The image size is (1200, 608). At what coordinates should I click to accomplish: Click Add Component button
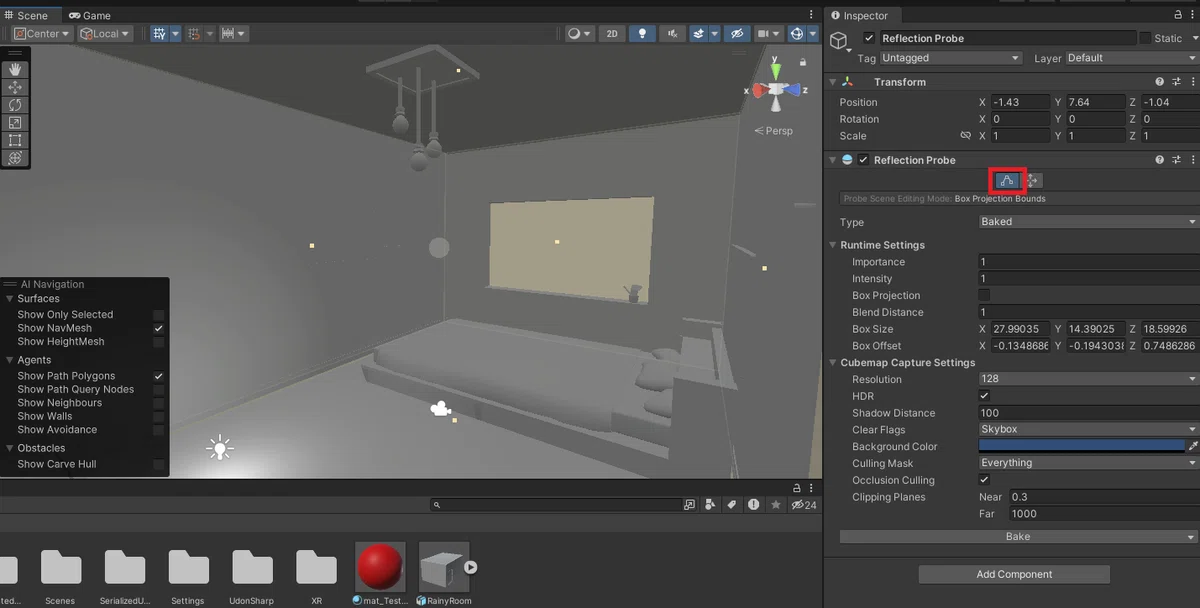1014,574
